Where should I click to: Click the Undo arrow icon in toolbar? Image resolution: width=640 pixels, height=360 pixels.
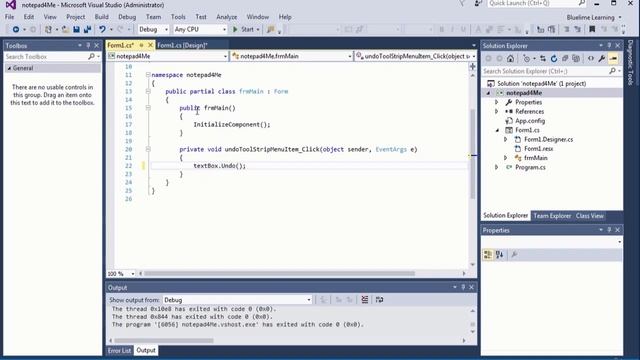point(102,29)
